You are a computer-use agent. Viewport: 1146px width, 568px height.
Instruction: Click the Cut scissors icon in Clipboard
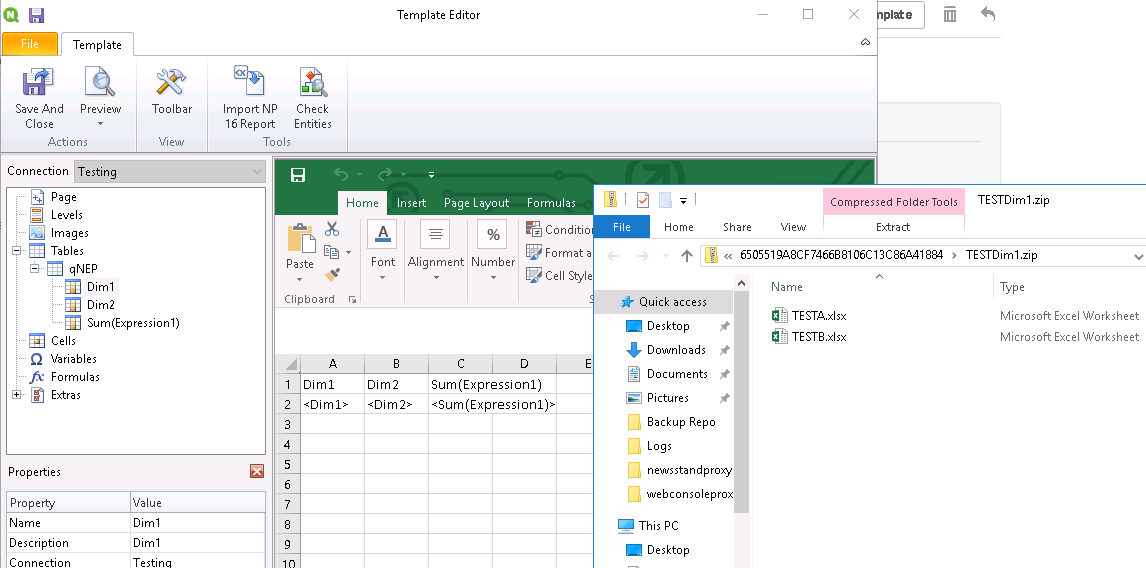(x=332, y=230)
